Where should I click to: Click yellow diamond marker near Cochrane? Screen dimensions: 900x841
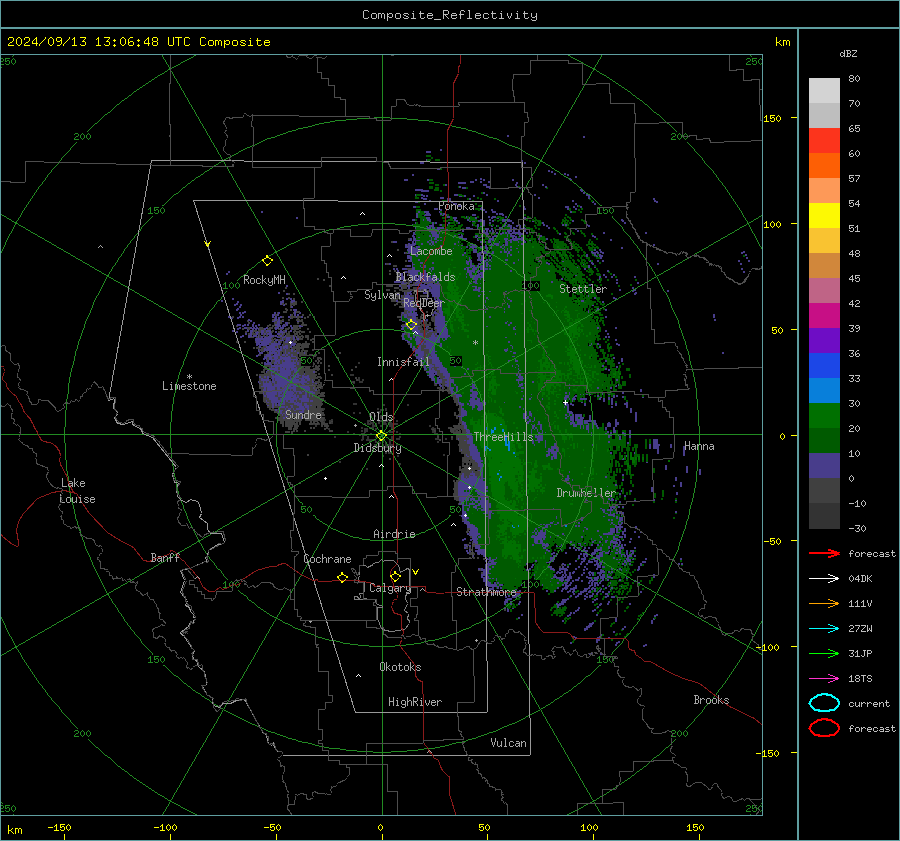[x=342, y=577]
